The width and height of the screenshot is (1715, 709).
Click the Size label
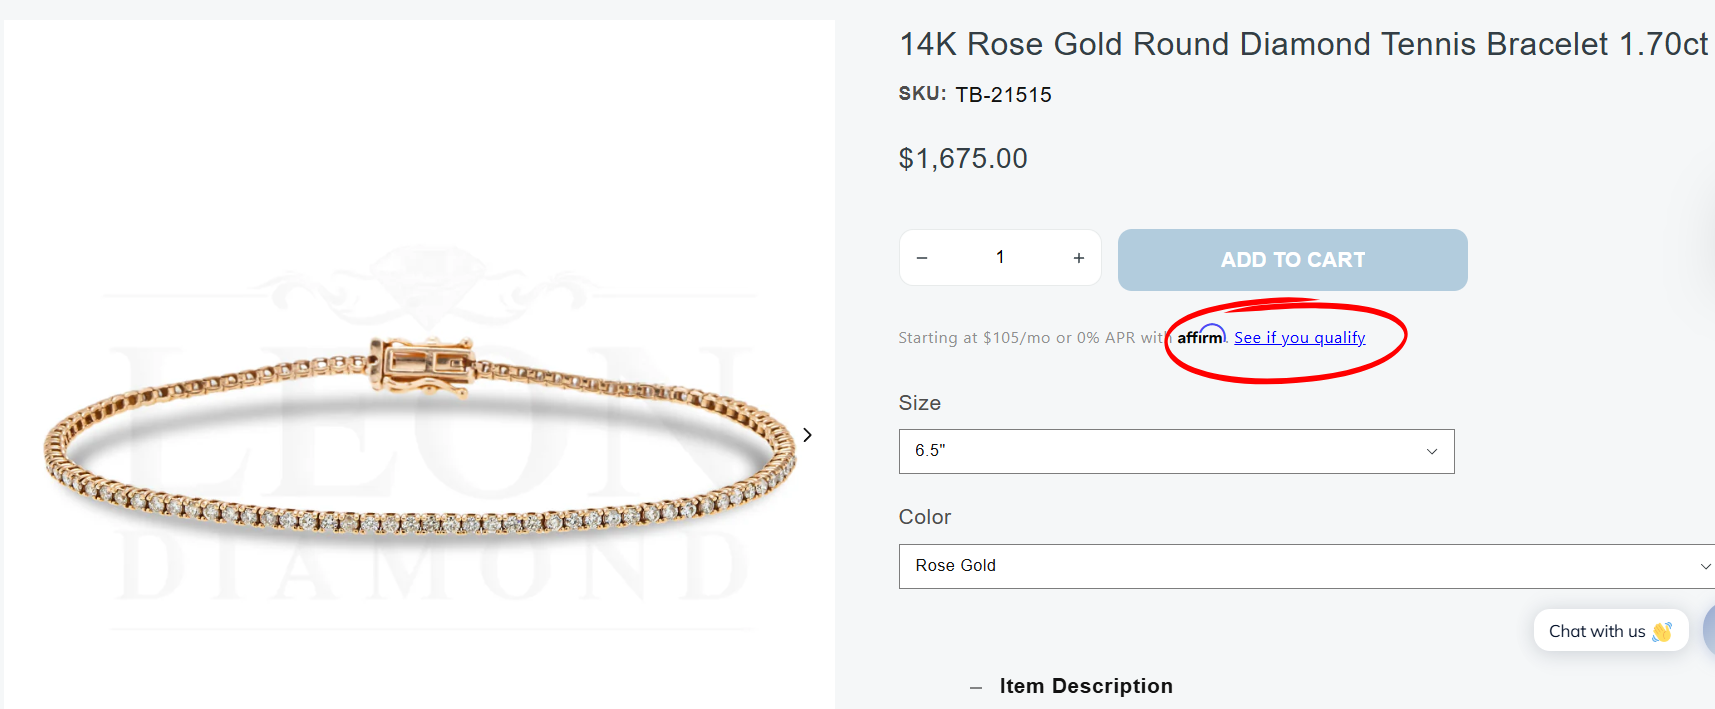(920, 403)
